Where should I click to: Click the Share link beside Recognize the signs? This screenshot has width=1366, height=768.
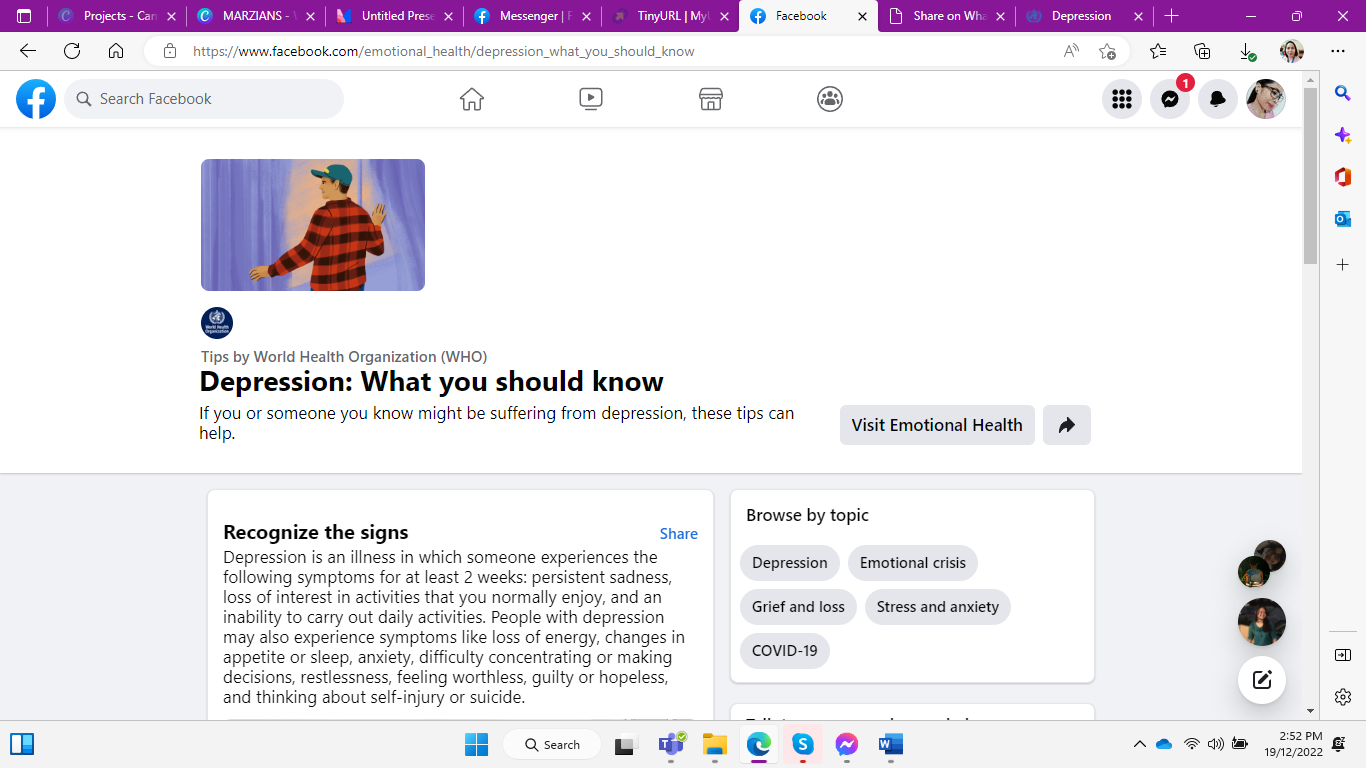[679, 534]
